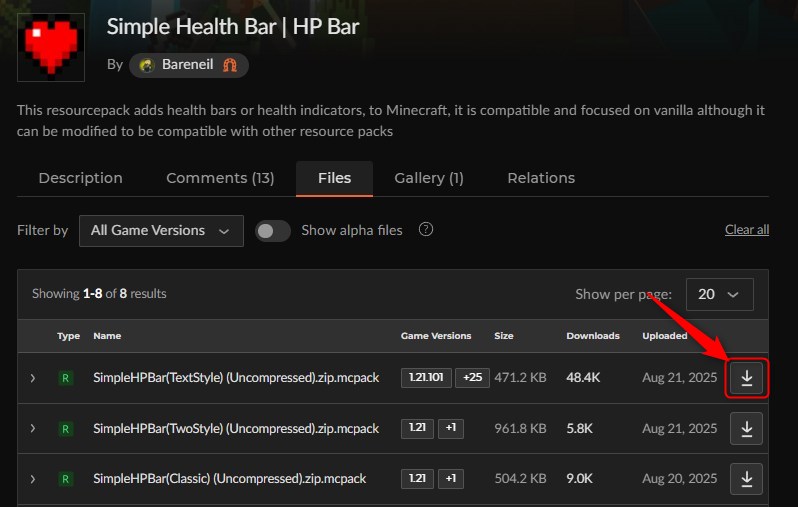Click the Type column header
The width and height of the screenshot is (798, 507).
(x=68, y=336)
